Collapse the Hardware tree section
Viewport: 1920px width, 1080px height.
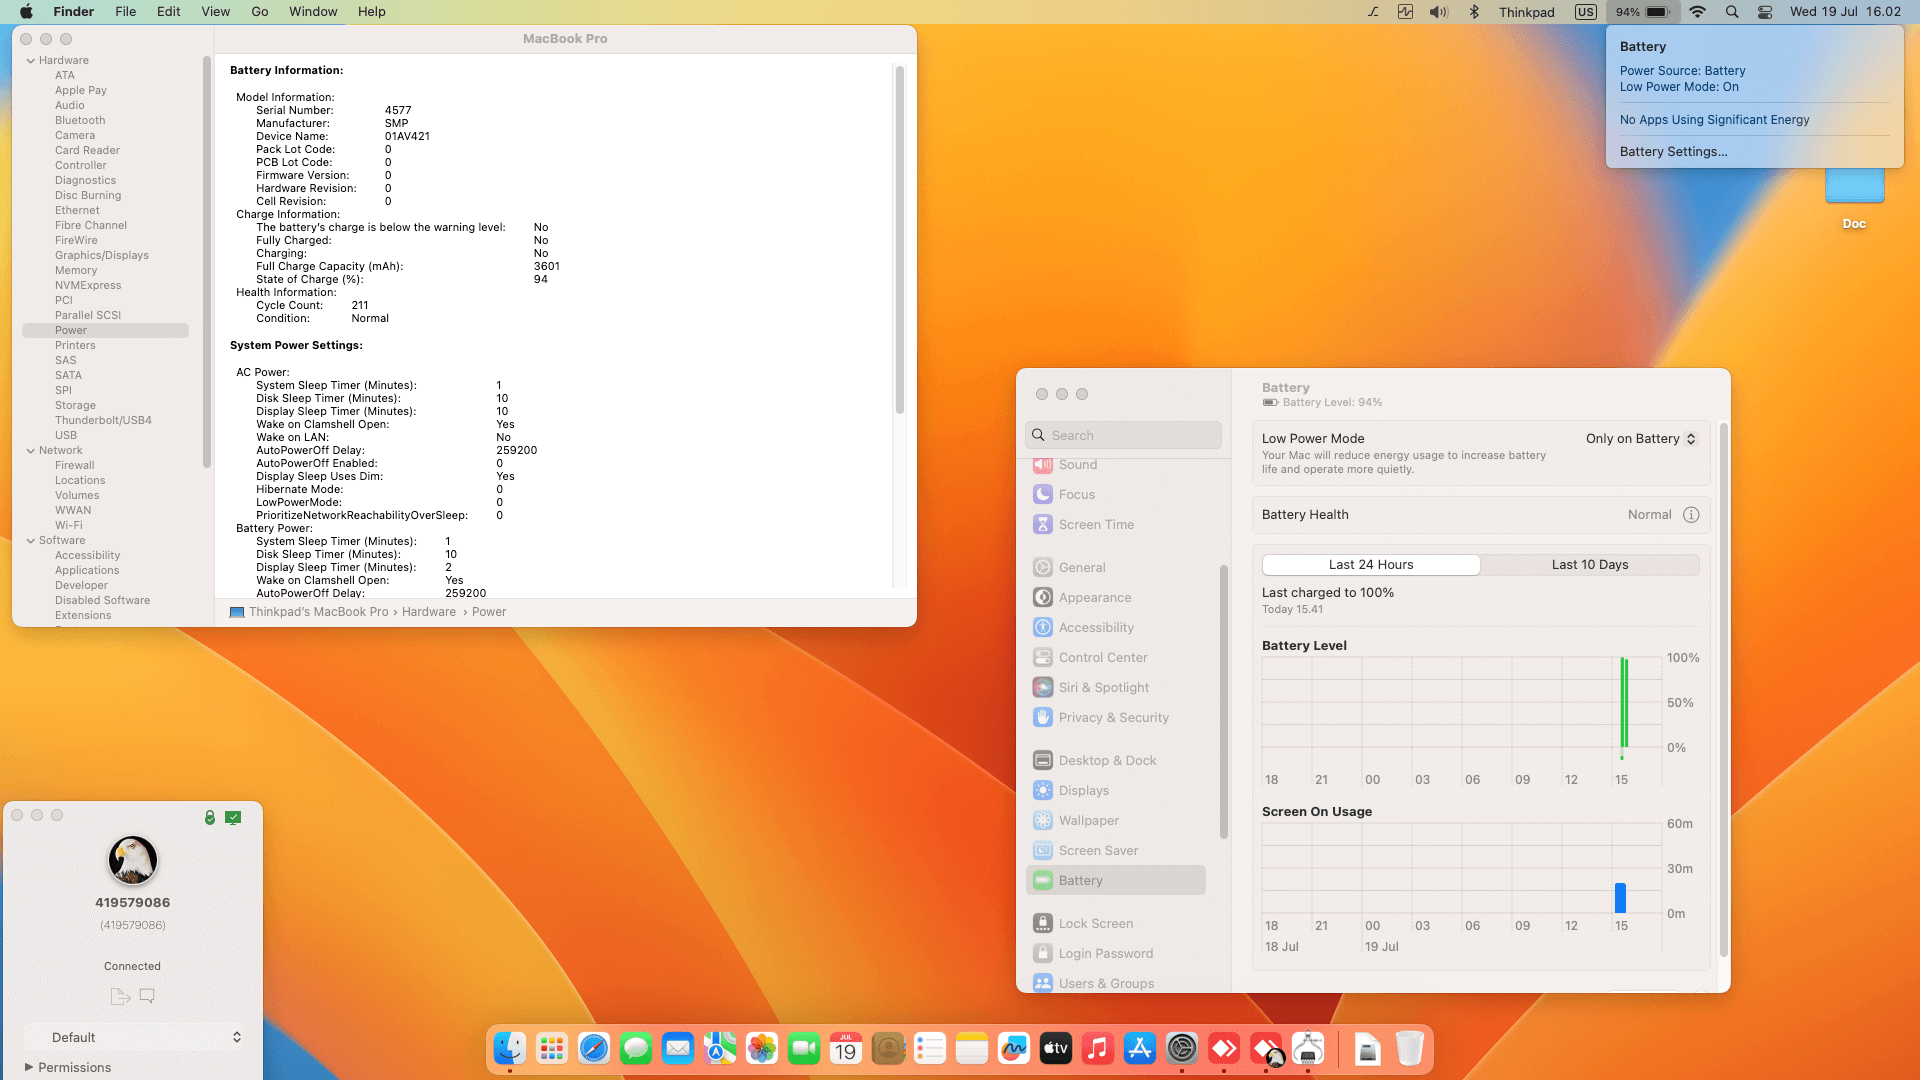(x=31, y=61)
